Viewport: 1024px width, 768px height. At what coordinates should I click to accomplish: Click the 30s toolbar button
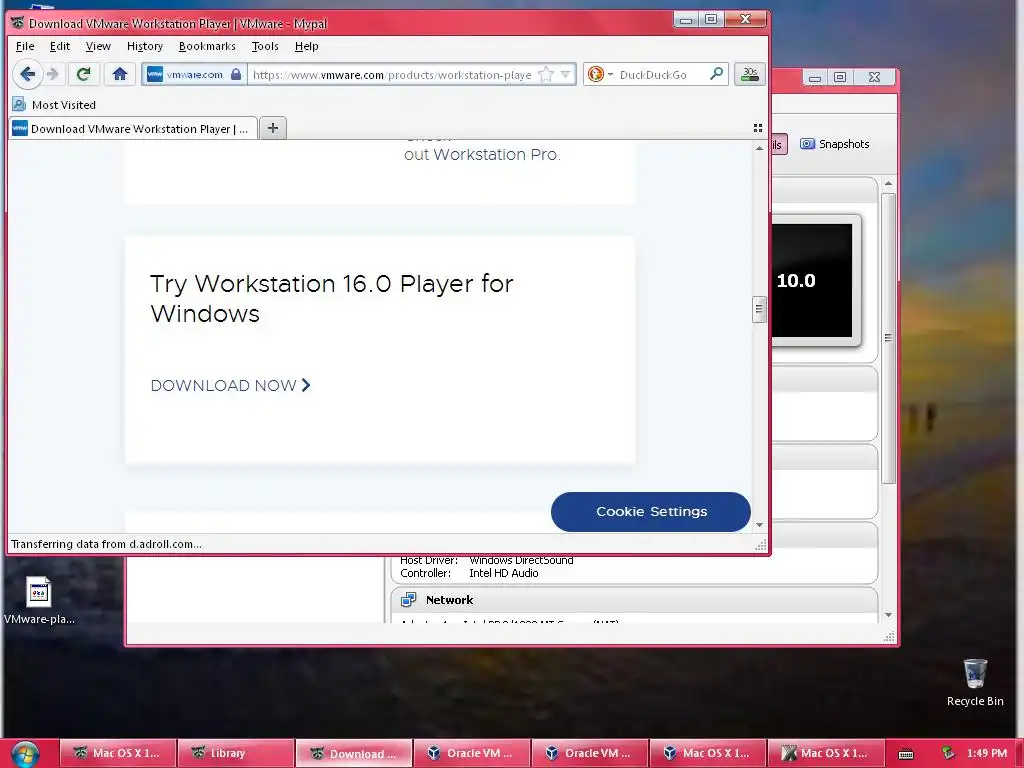[750, 74]
